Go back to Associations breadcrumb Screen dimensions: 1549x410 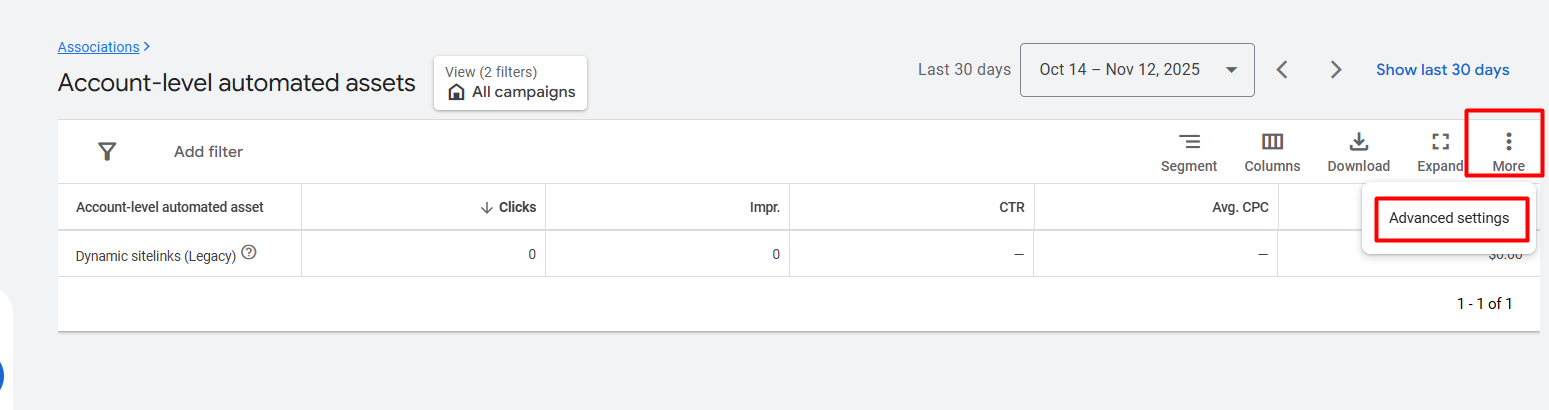(x=98, y=47)
